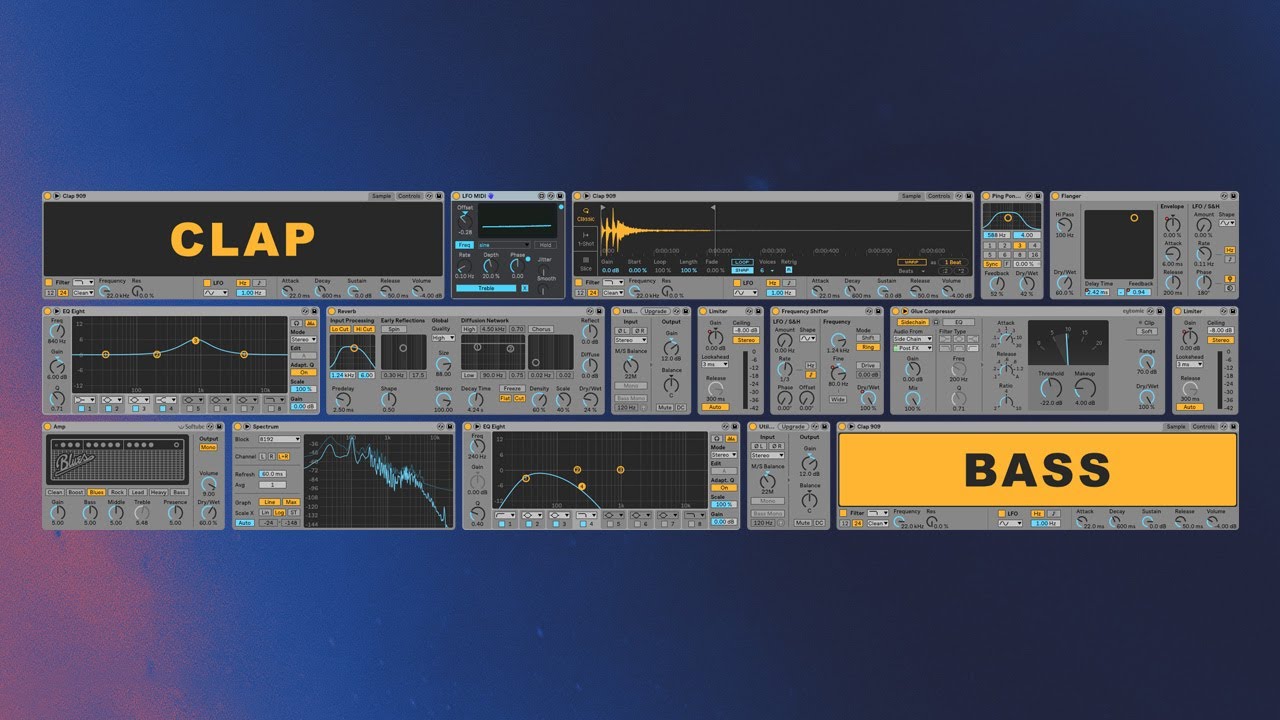Open Lookahead dropdown in first Limiter
This screenshot has height=720, width=1280.
tap(715, 364)
